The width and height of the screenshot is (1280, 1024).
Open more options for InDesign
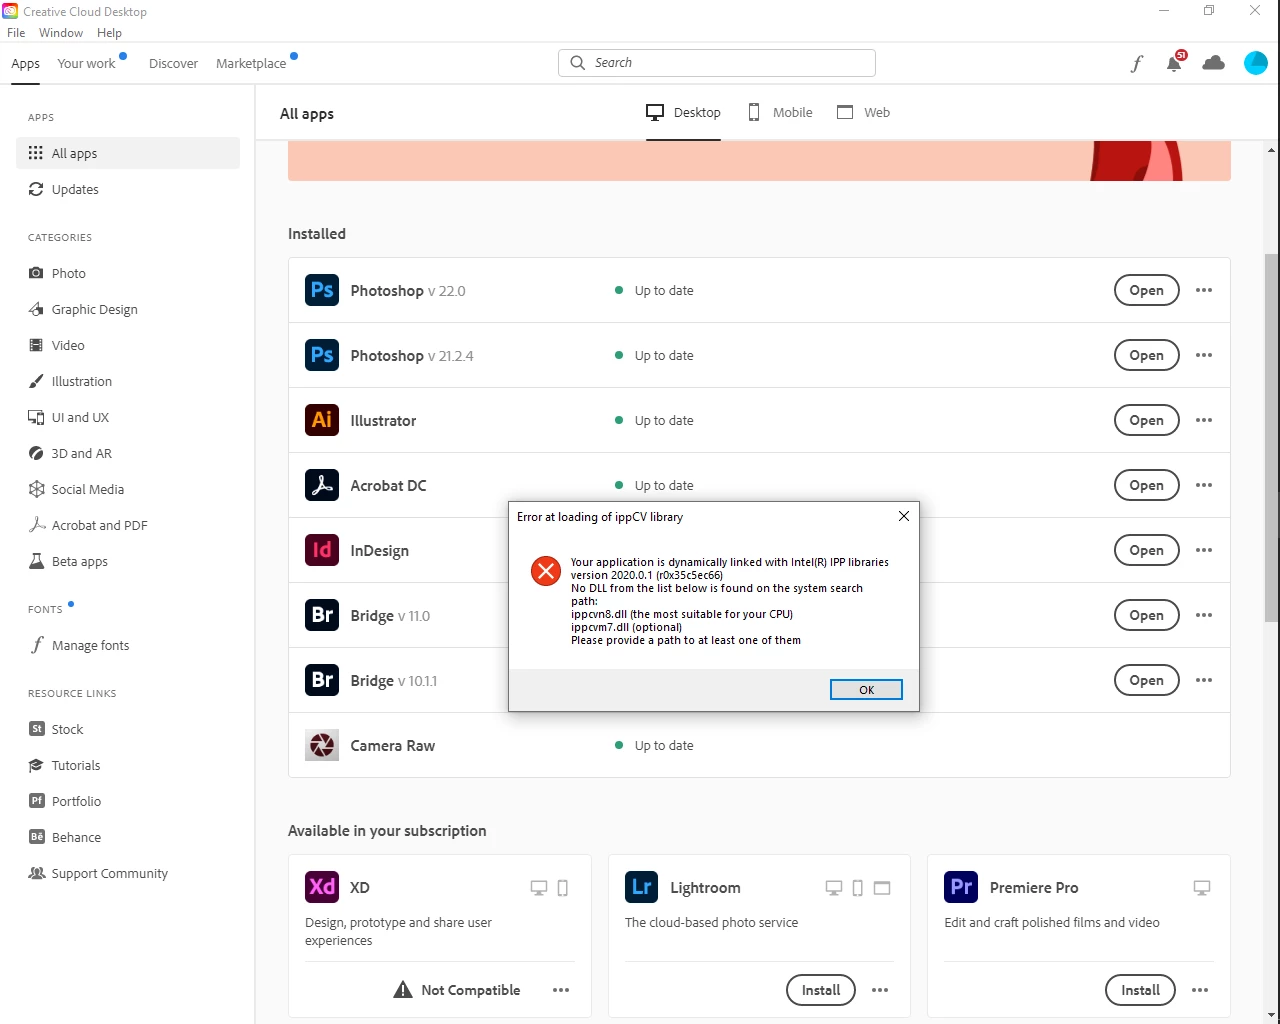[1204, 550]
